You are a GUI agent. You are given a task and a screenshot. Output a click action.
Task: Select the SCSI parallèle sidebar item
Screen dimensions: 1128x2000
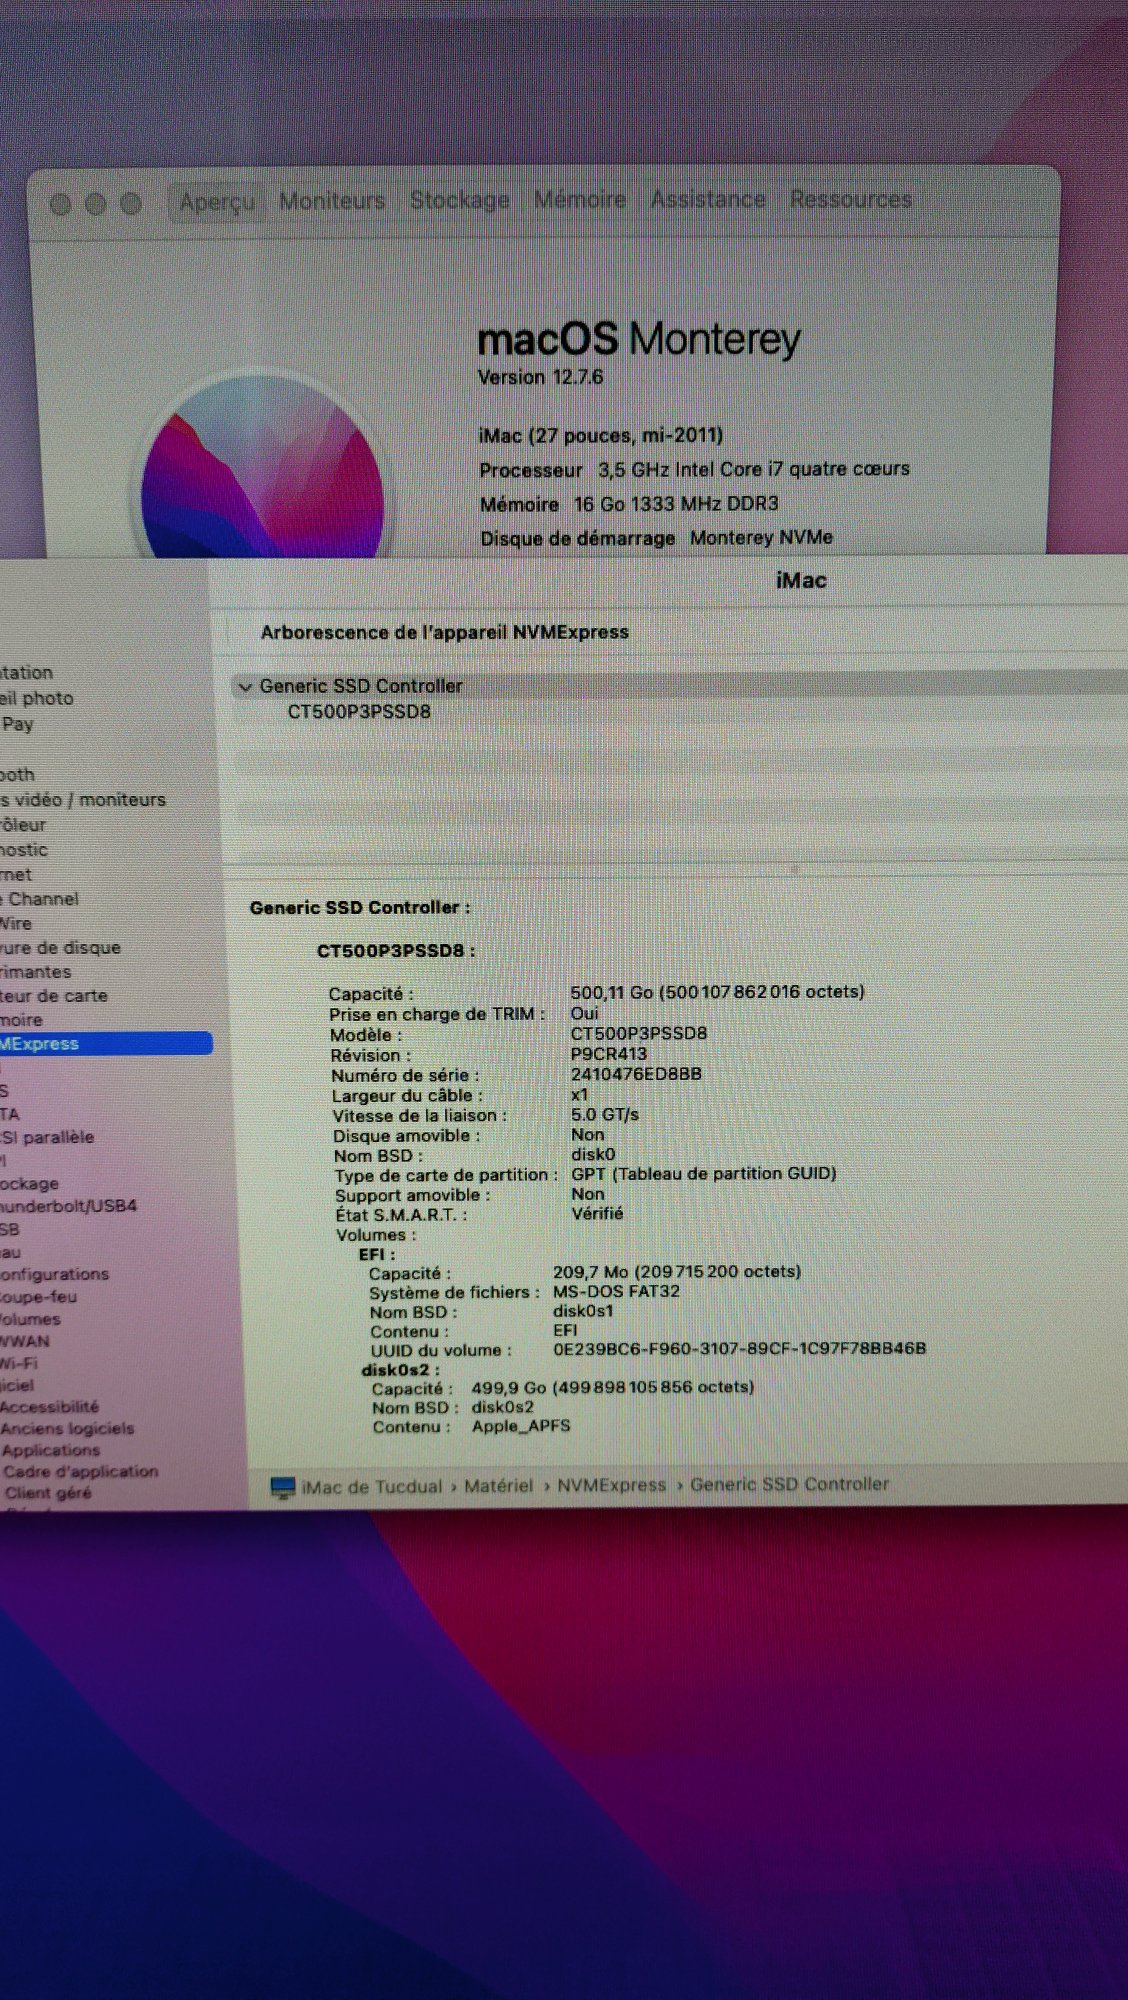[x=47, y=1137]
